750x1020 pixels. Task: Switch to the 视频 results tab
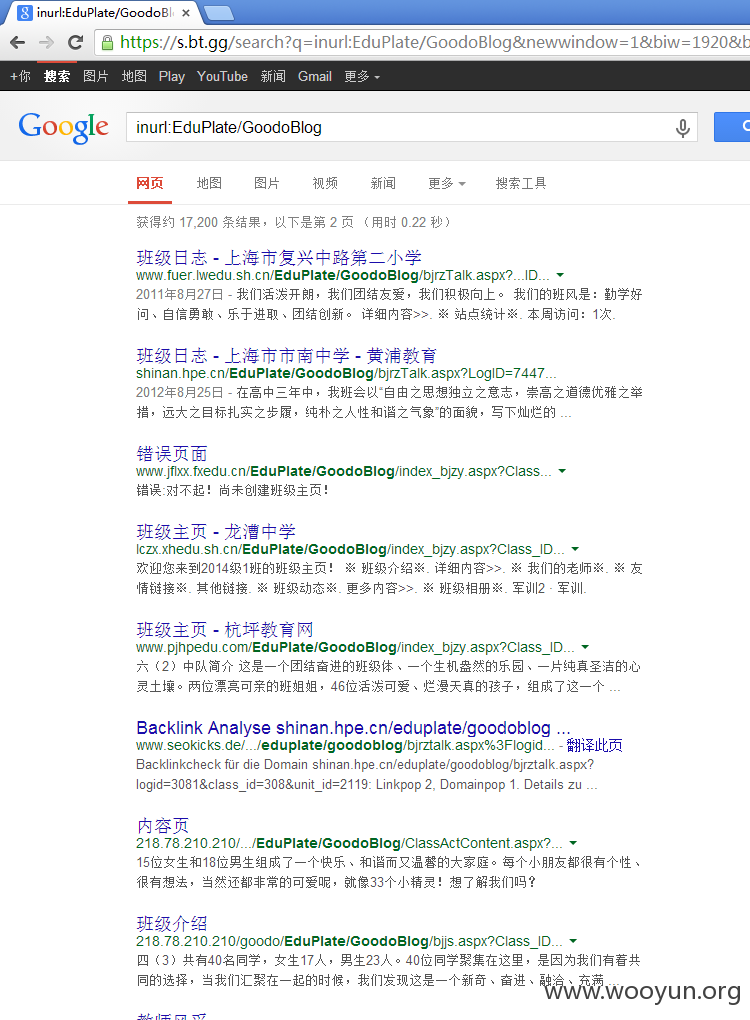pyautogui.click(x=325, y=183)
